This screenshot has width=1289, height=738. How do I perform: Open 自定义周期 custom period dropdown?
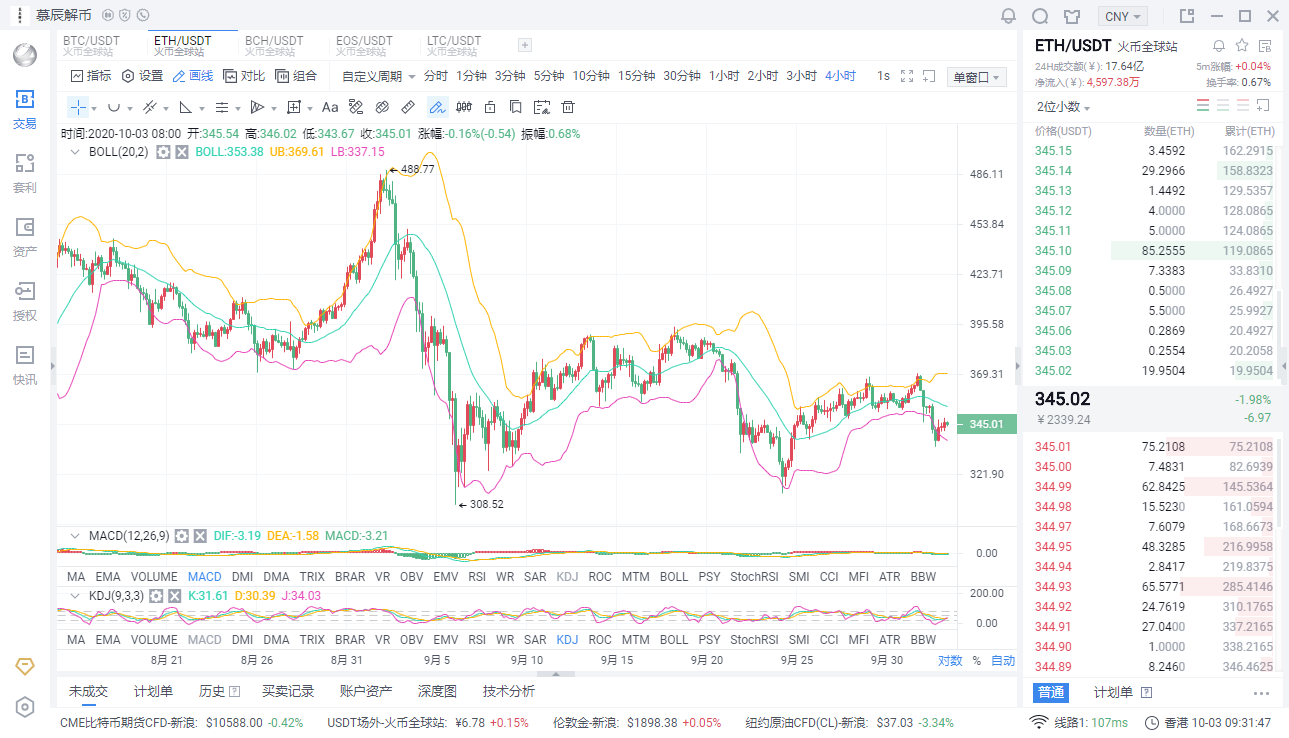coord(379,76)
